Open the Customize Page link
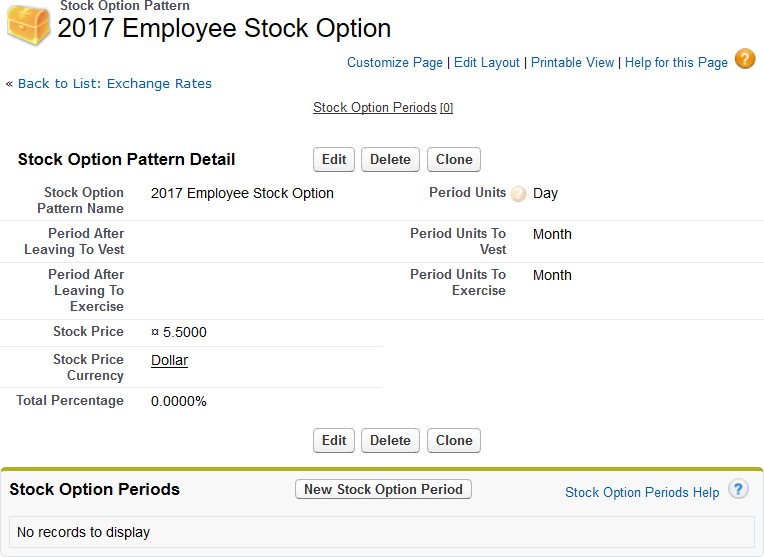Viewport: 764px width, 557px height. [x=394, y=62]
